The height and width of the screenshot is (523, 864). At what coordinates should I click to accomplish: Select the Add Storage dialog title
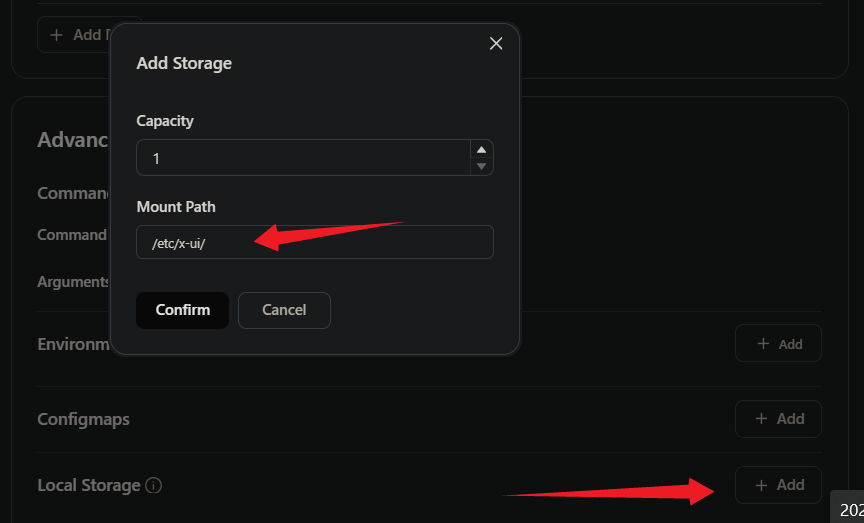tap(184, 63)
